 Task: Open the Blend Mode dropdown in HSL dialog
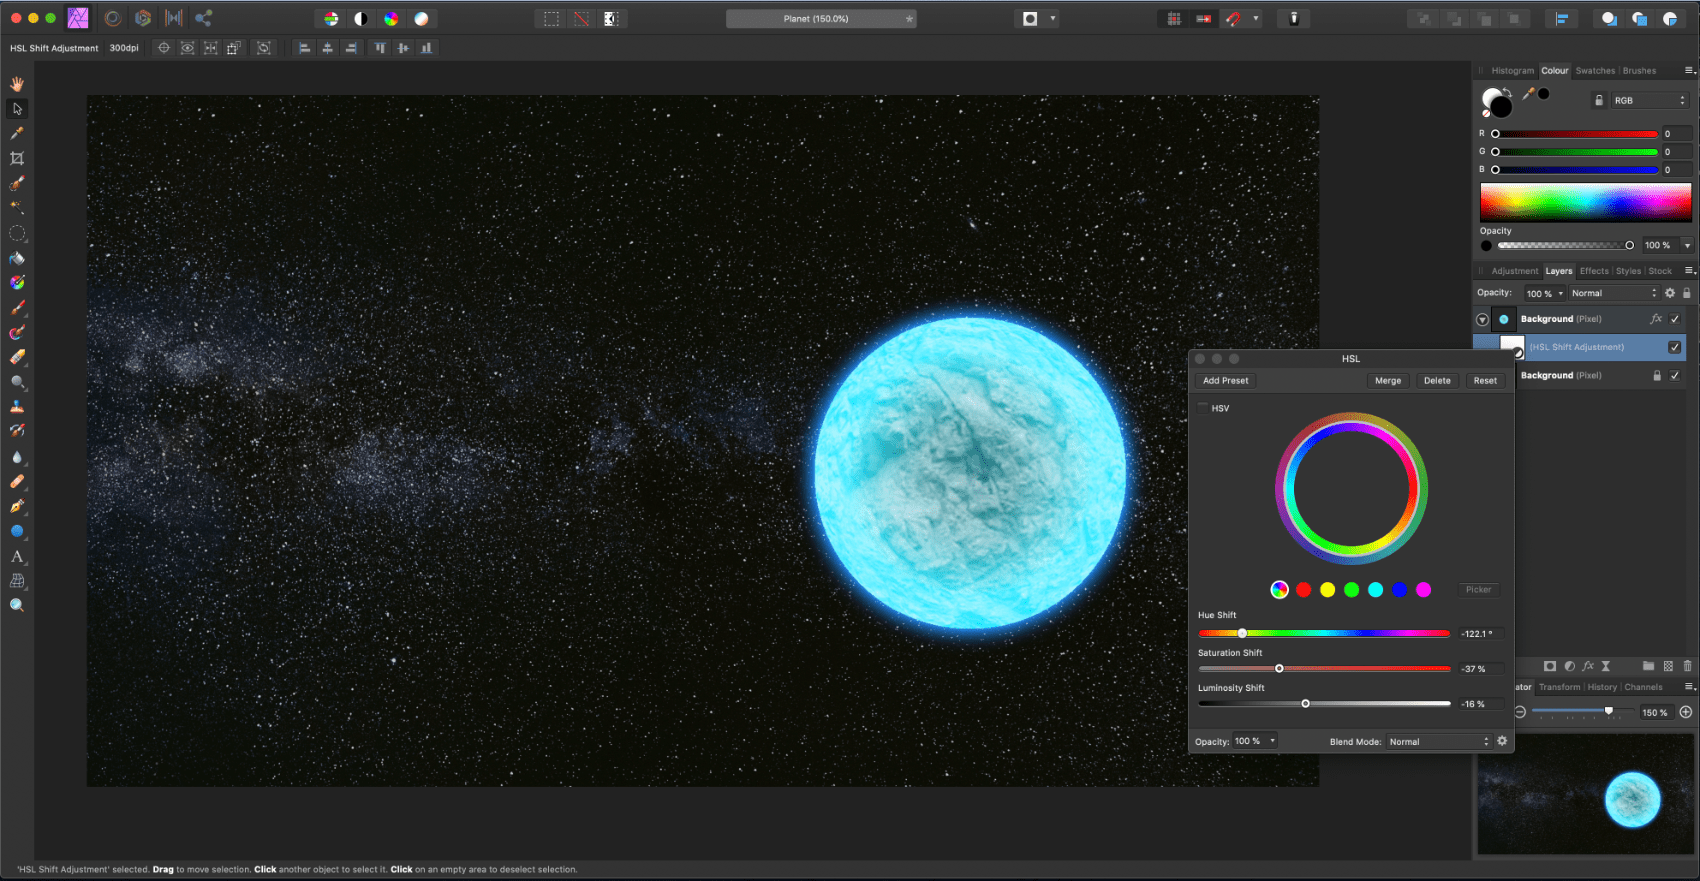[1438, 741]
